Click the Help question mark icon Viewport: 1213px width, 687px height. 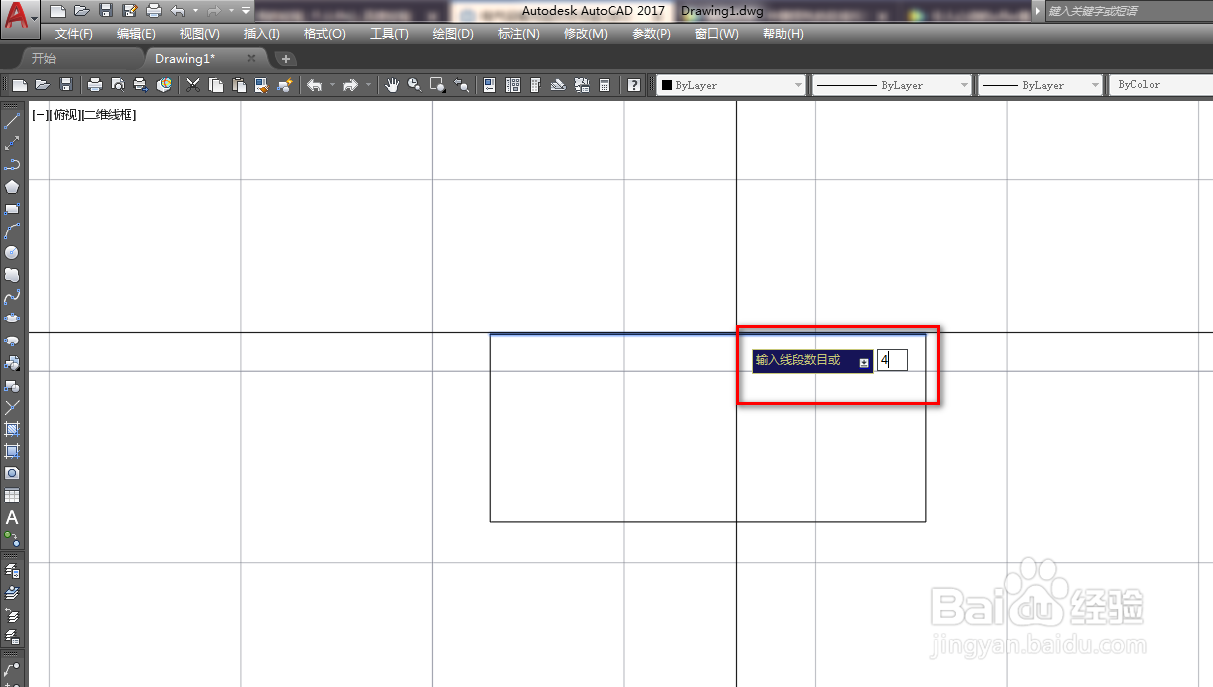coord(634,85)
